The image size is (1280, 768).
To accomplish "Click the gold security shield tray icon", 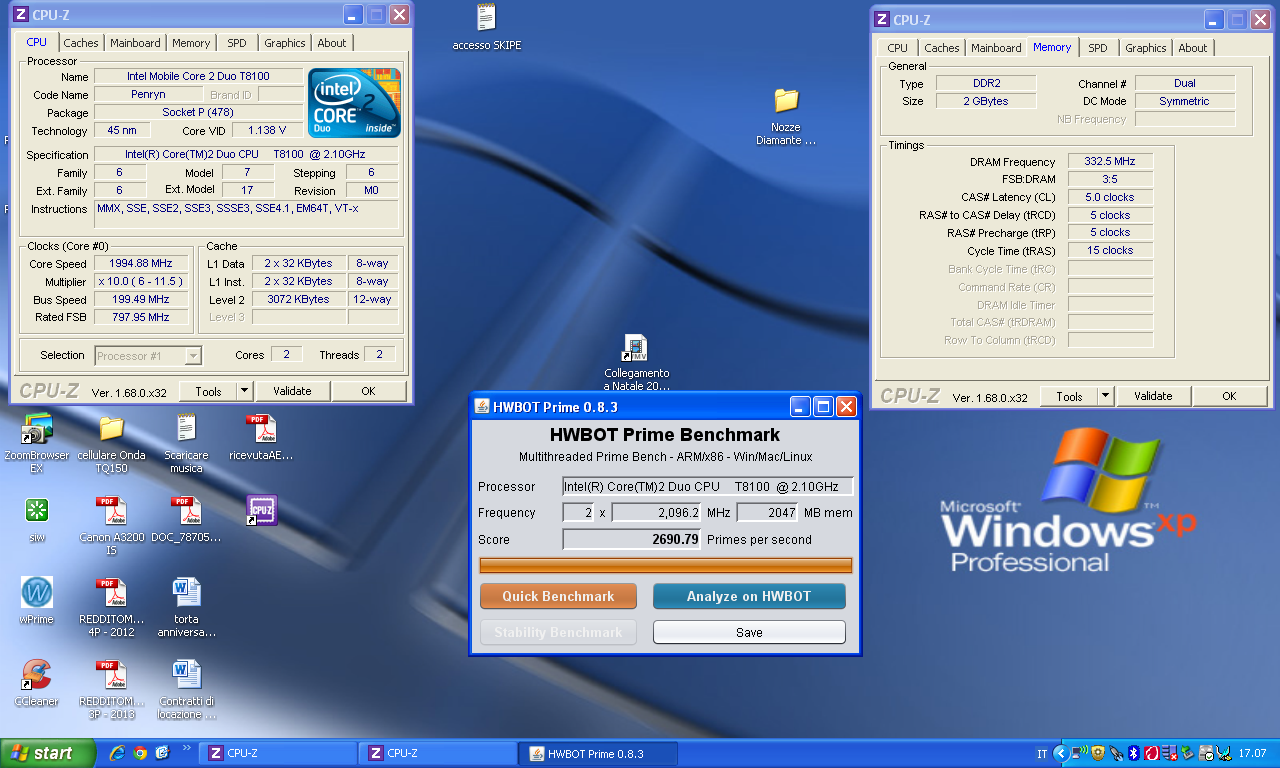I will point(1098,753).
